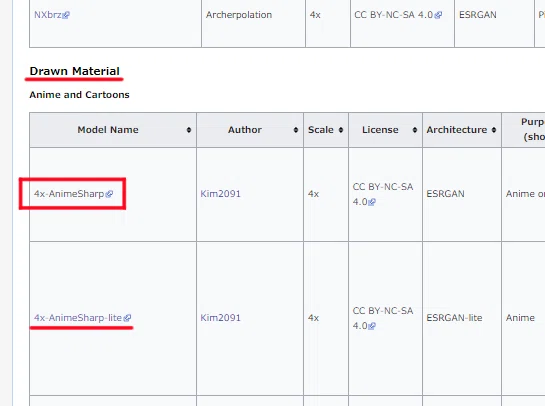
Task: Sort table by Architecture arrows
Action: point(494,130)
